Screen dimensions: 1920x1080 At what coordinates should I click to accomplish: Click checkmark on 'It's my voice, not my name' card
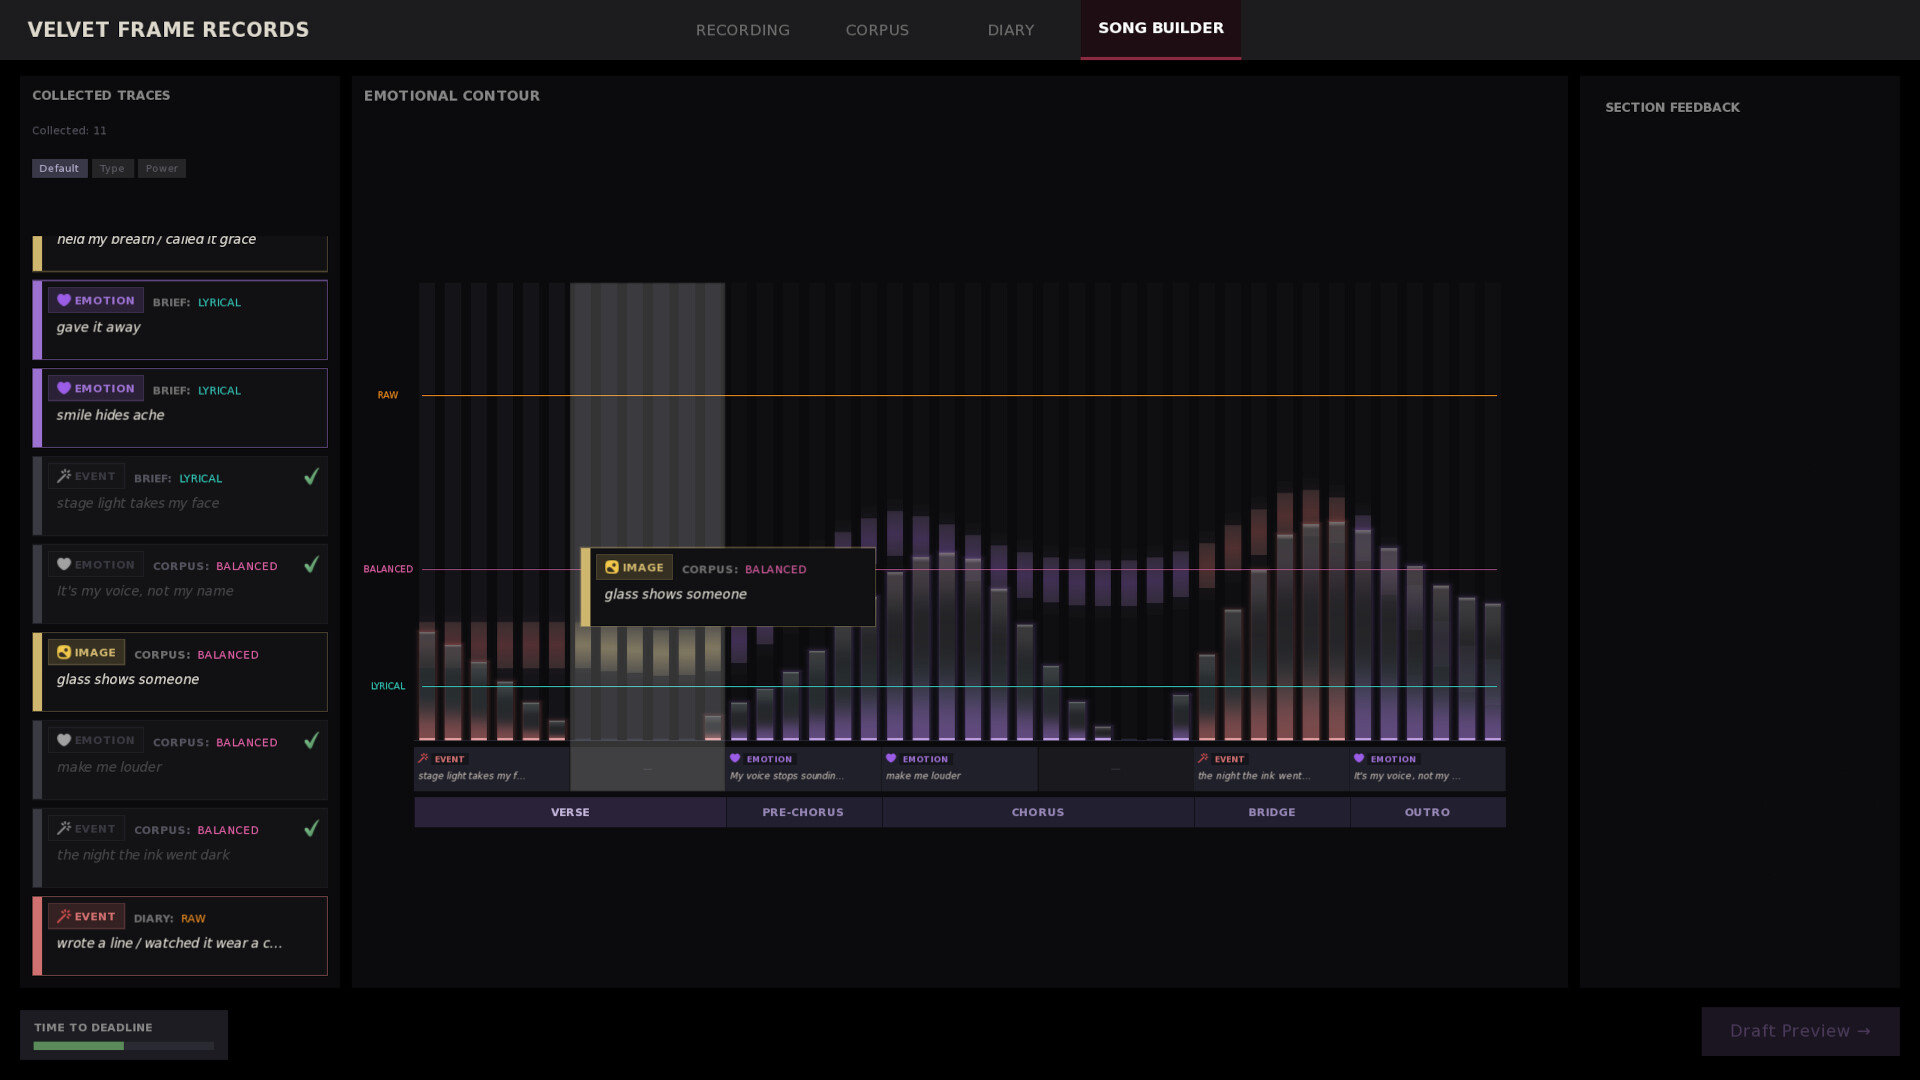point(311,564)
